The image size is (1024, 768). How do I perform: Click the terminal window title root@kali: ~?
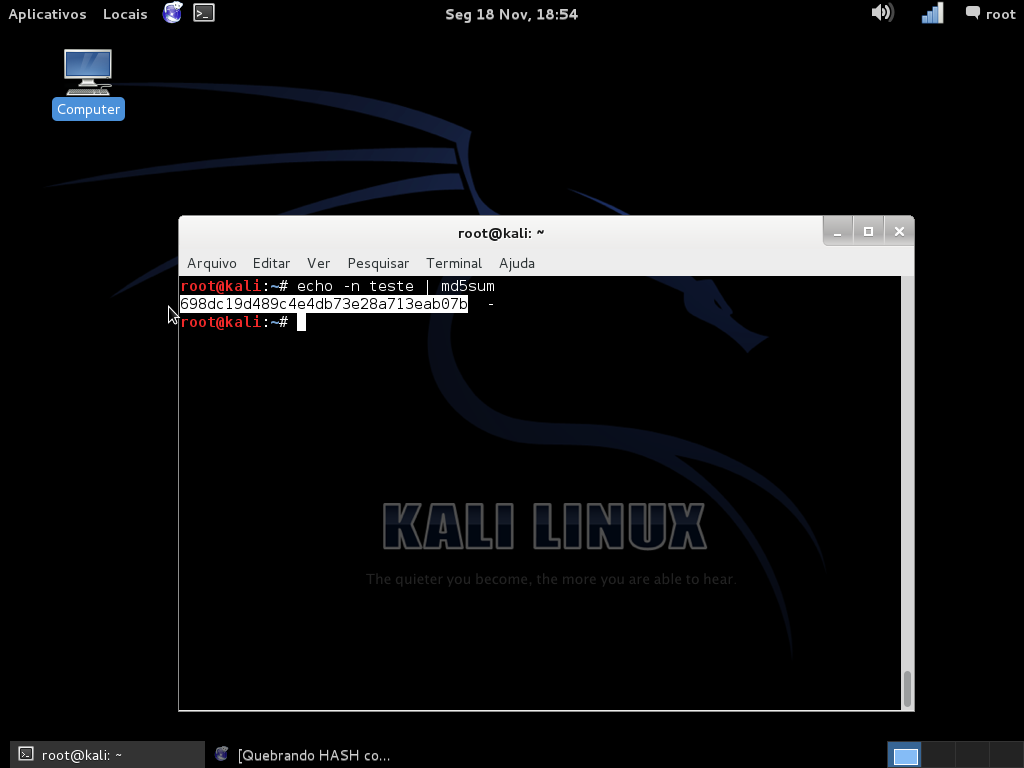(x=501, y=233)
